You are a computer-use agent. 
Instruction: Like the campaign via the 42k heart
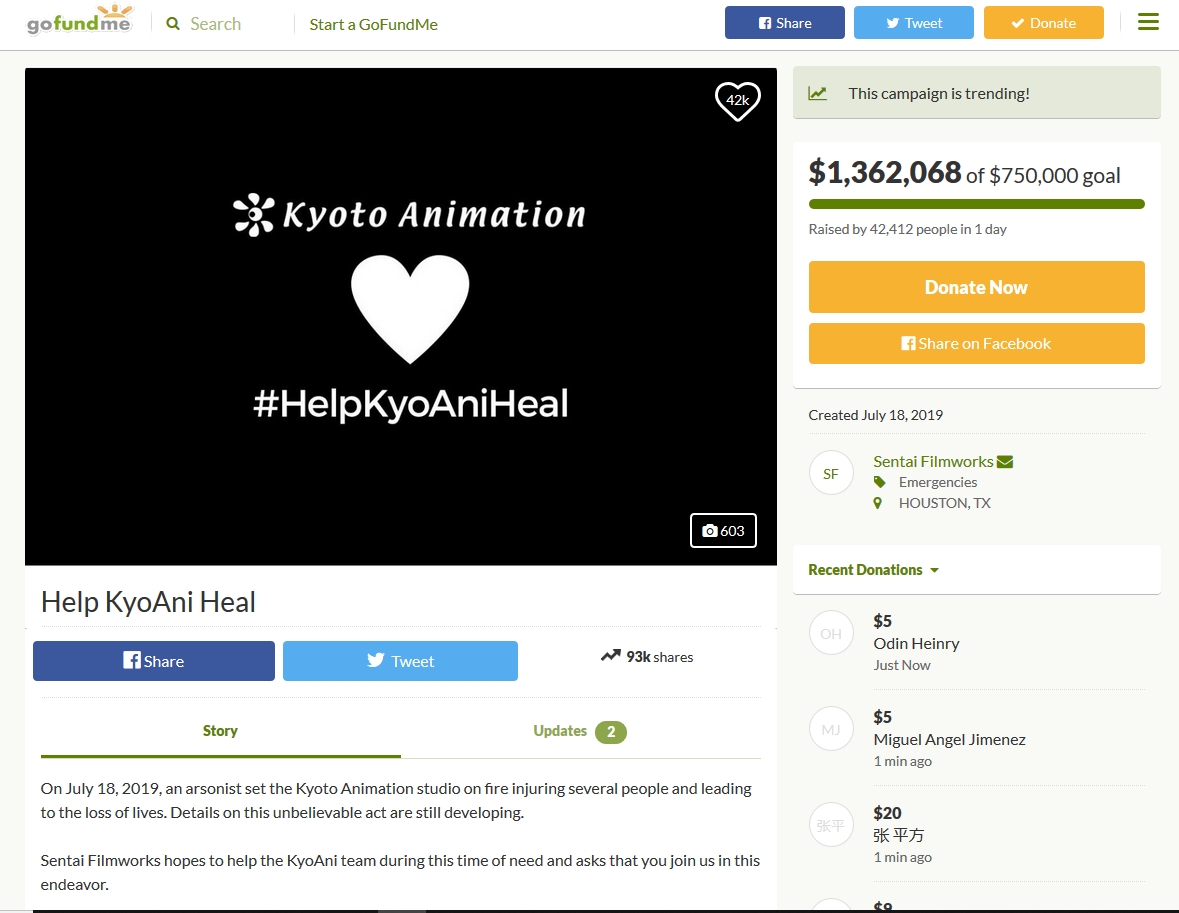coord(738,101)
